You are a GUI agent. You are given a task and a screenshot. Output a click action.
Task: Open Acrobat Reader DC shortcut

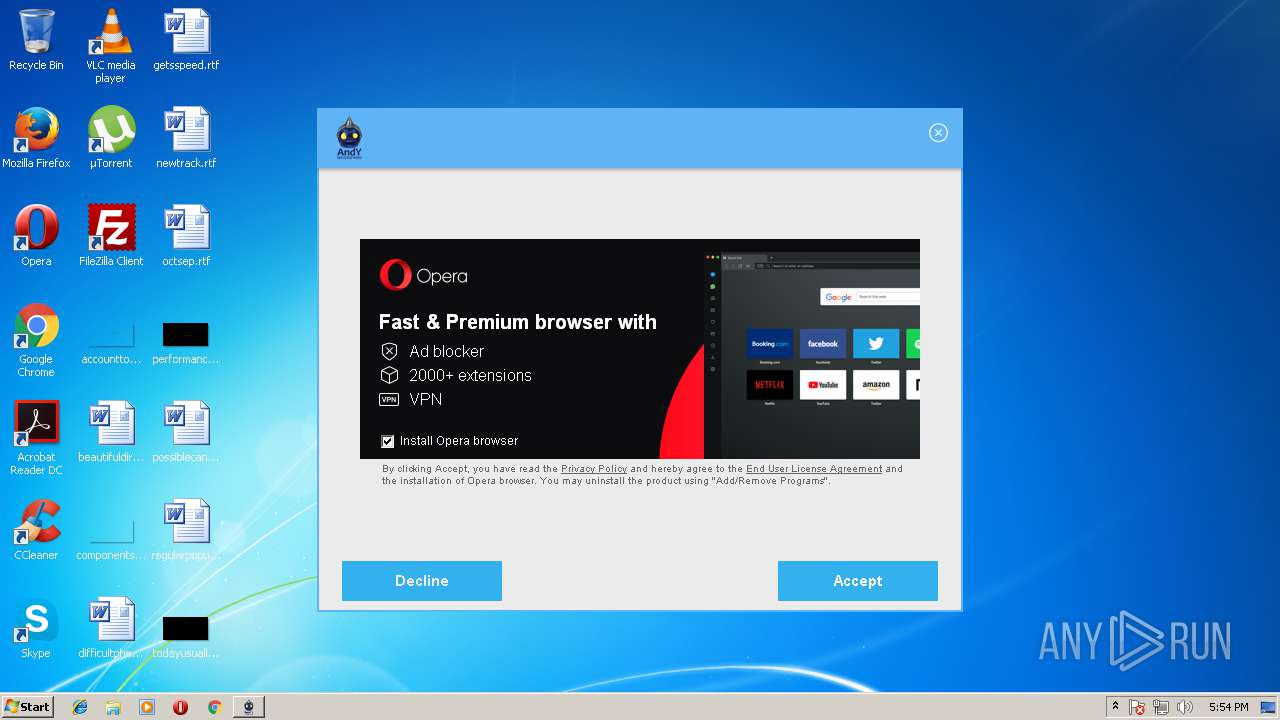tap(36, 438)
